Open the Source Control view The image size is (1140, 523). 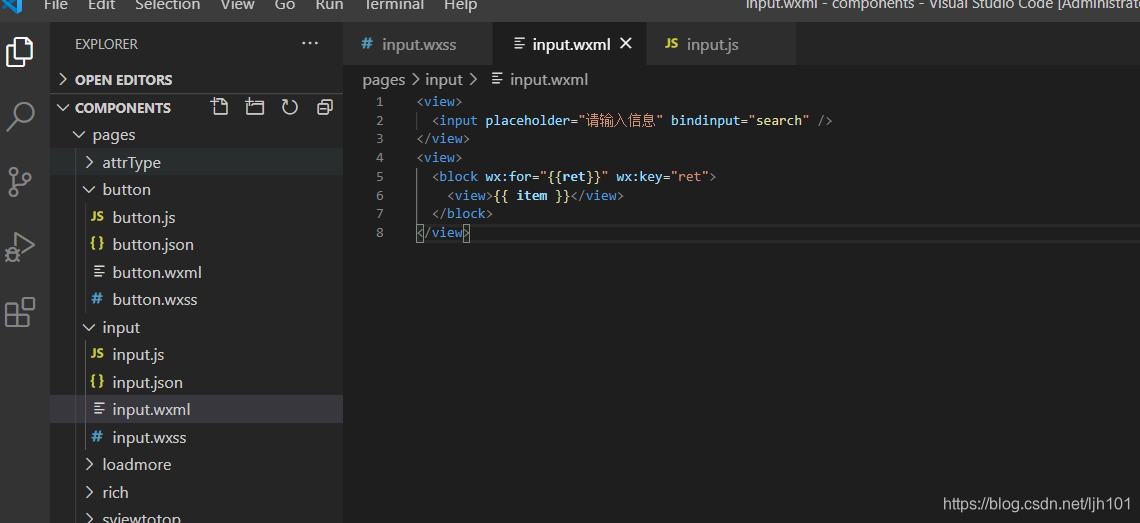pos(20,181)
